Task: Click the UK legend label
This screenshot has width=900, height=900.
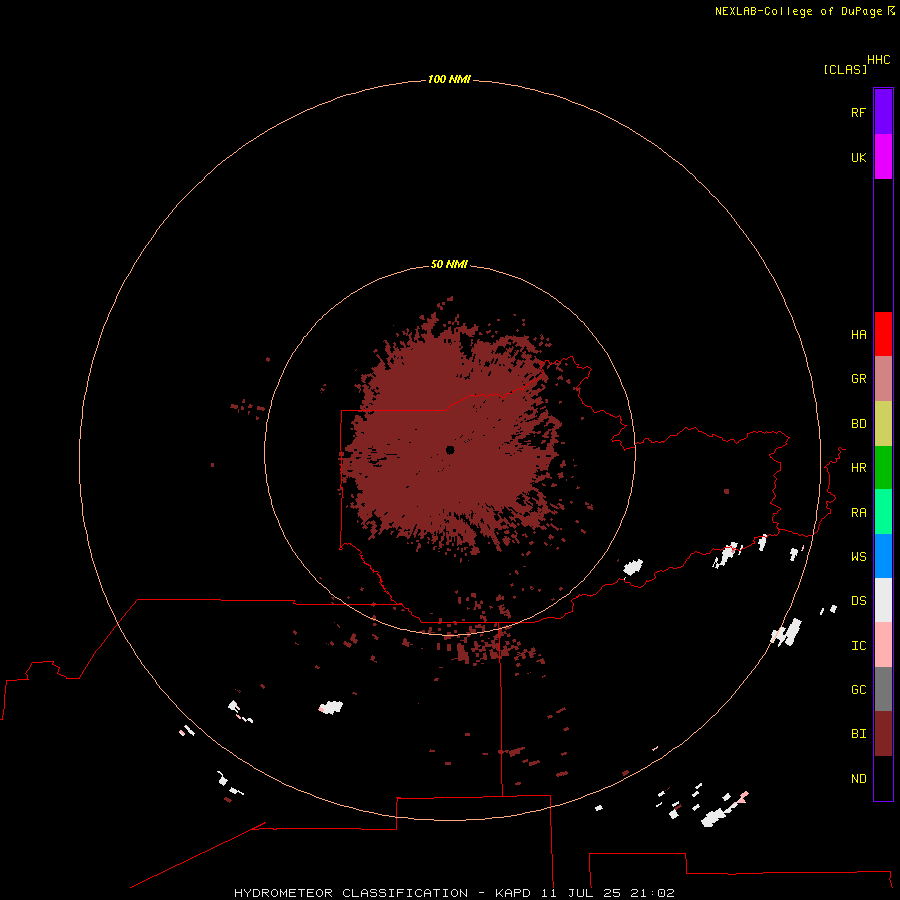Action: pos(858,157)
